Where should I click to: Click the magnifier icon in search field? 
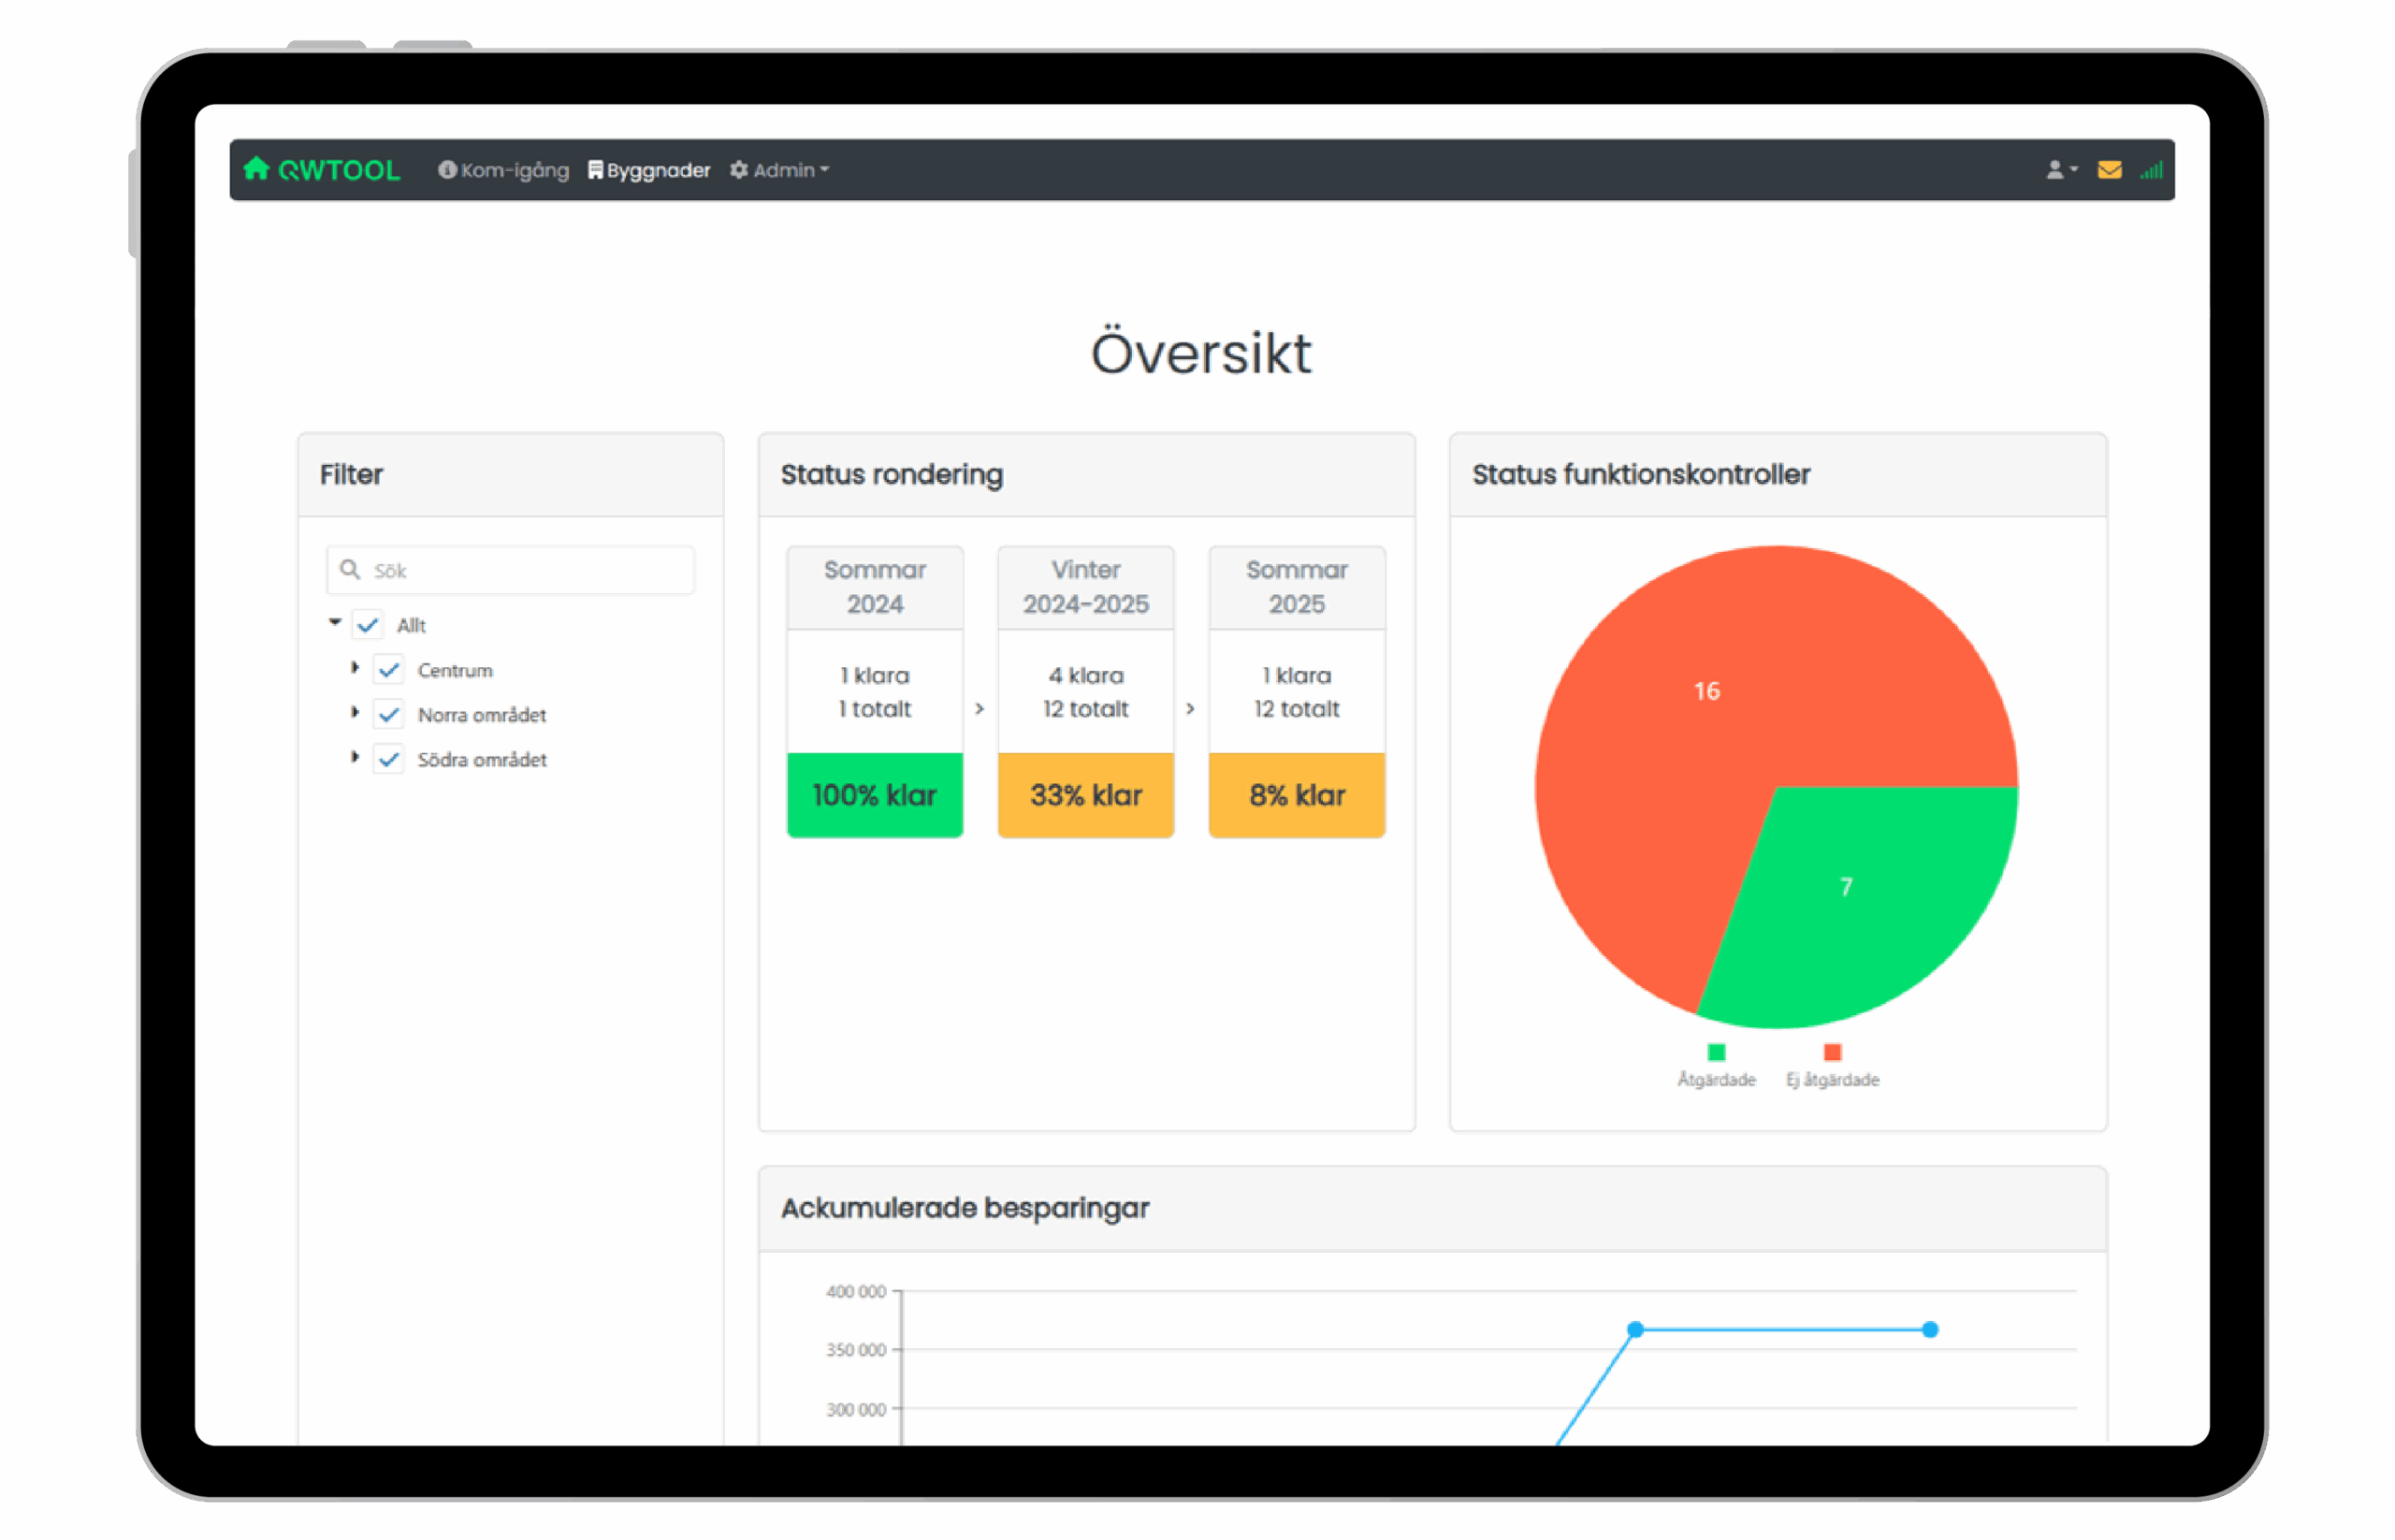350,570
